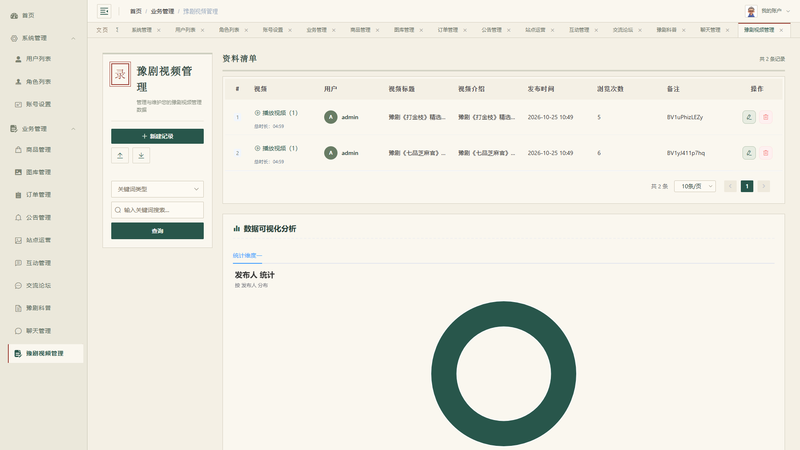Switch to the 角色列表 tab
Viewport: 800px width, 450px height.
pos(229,30)
